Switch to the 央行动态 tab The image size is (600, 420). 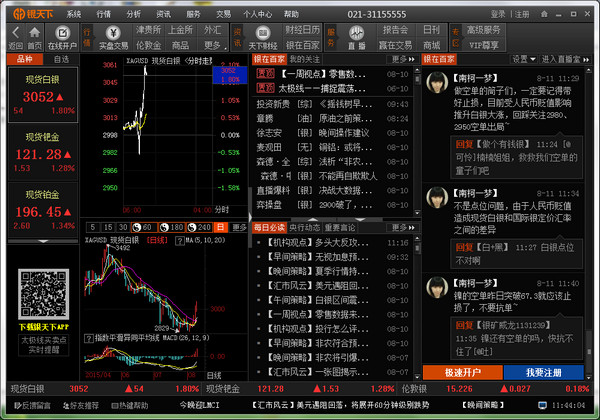pos(304,228)
